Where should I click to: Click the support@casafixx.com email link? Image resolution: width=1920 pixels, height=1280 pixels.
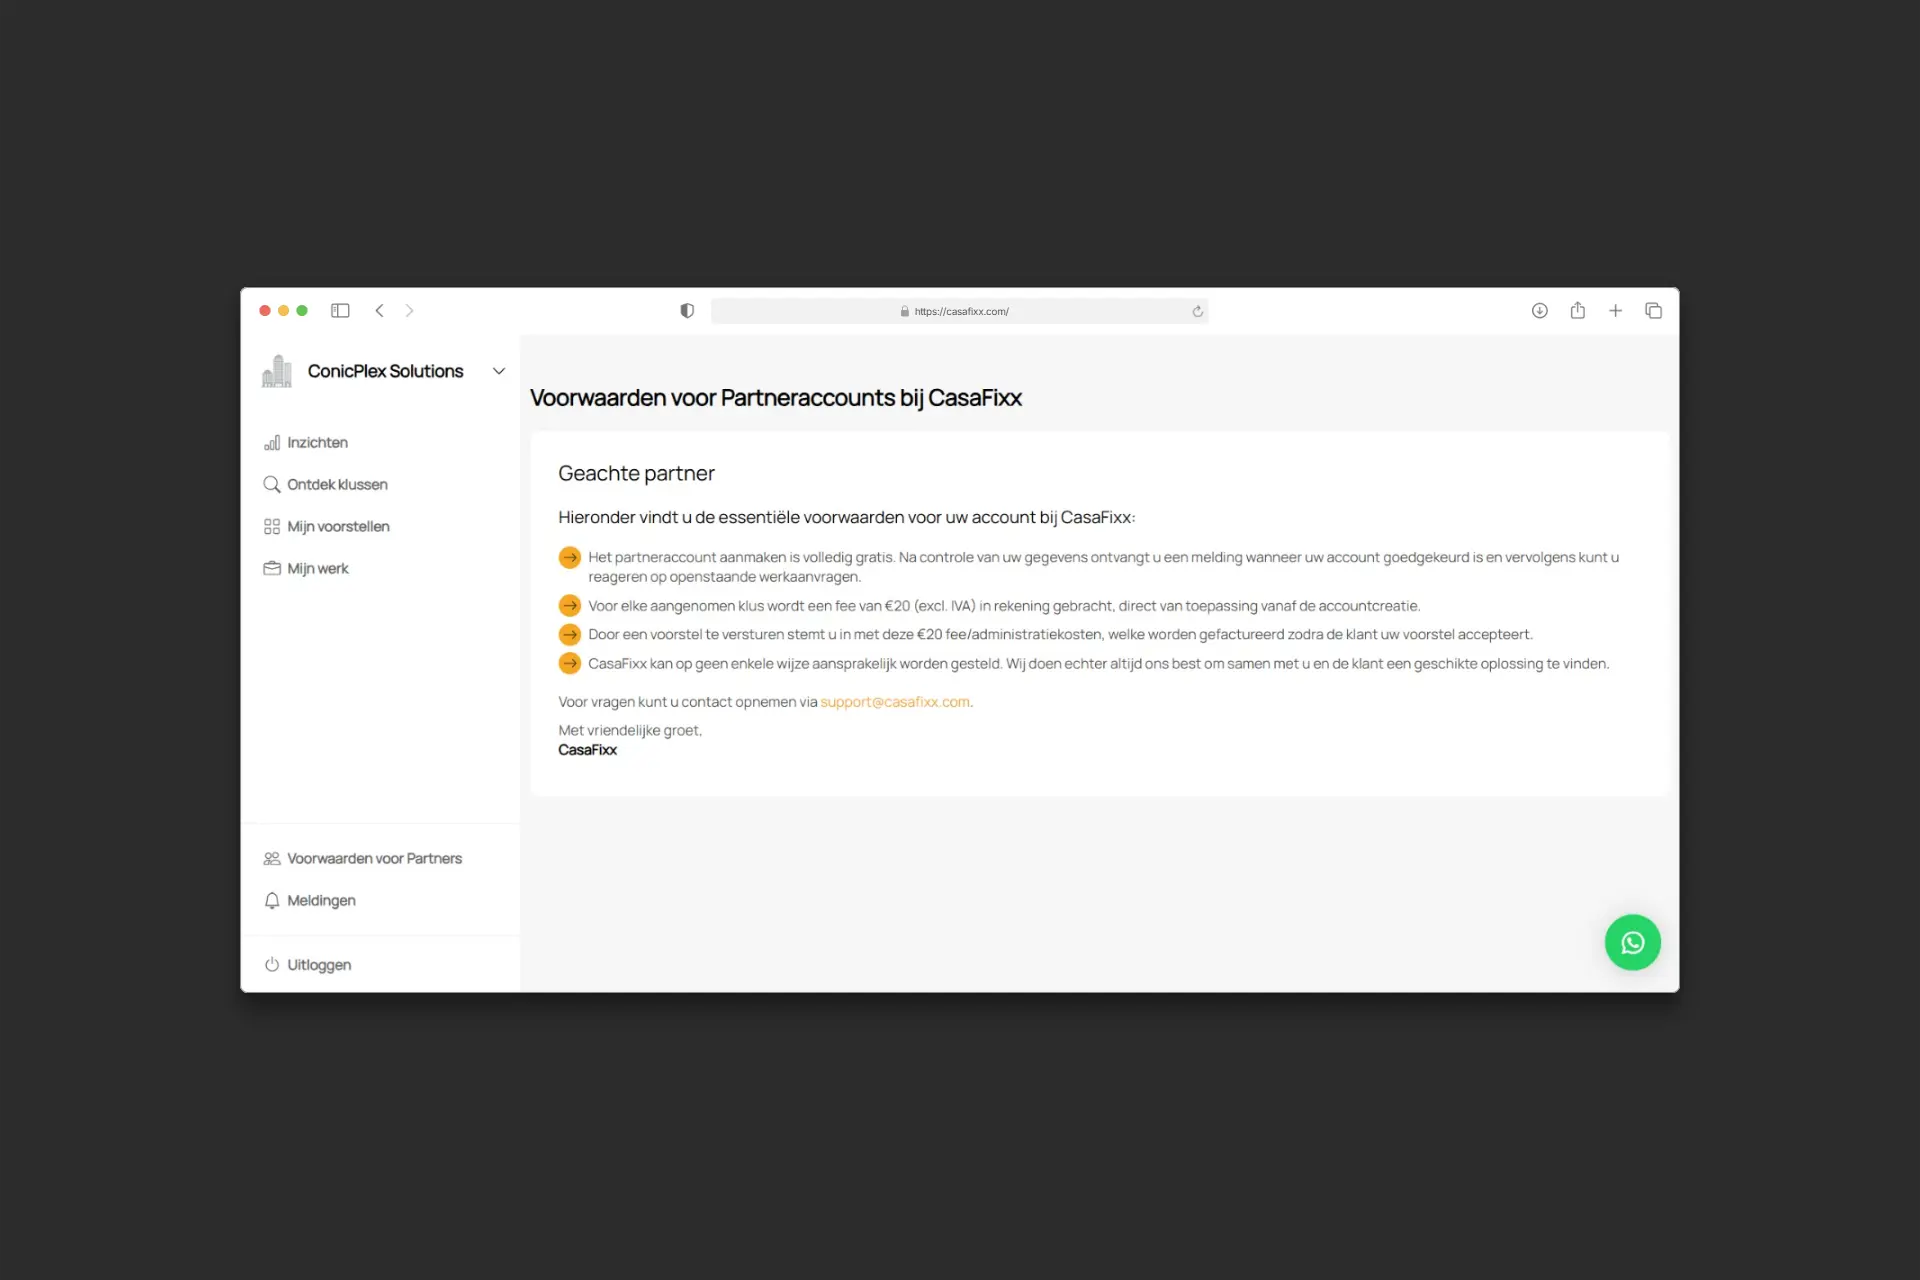tap(894, 702)
